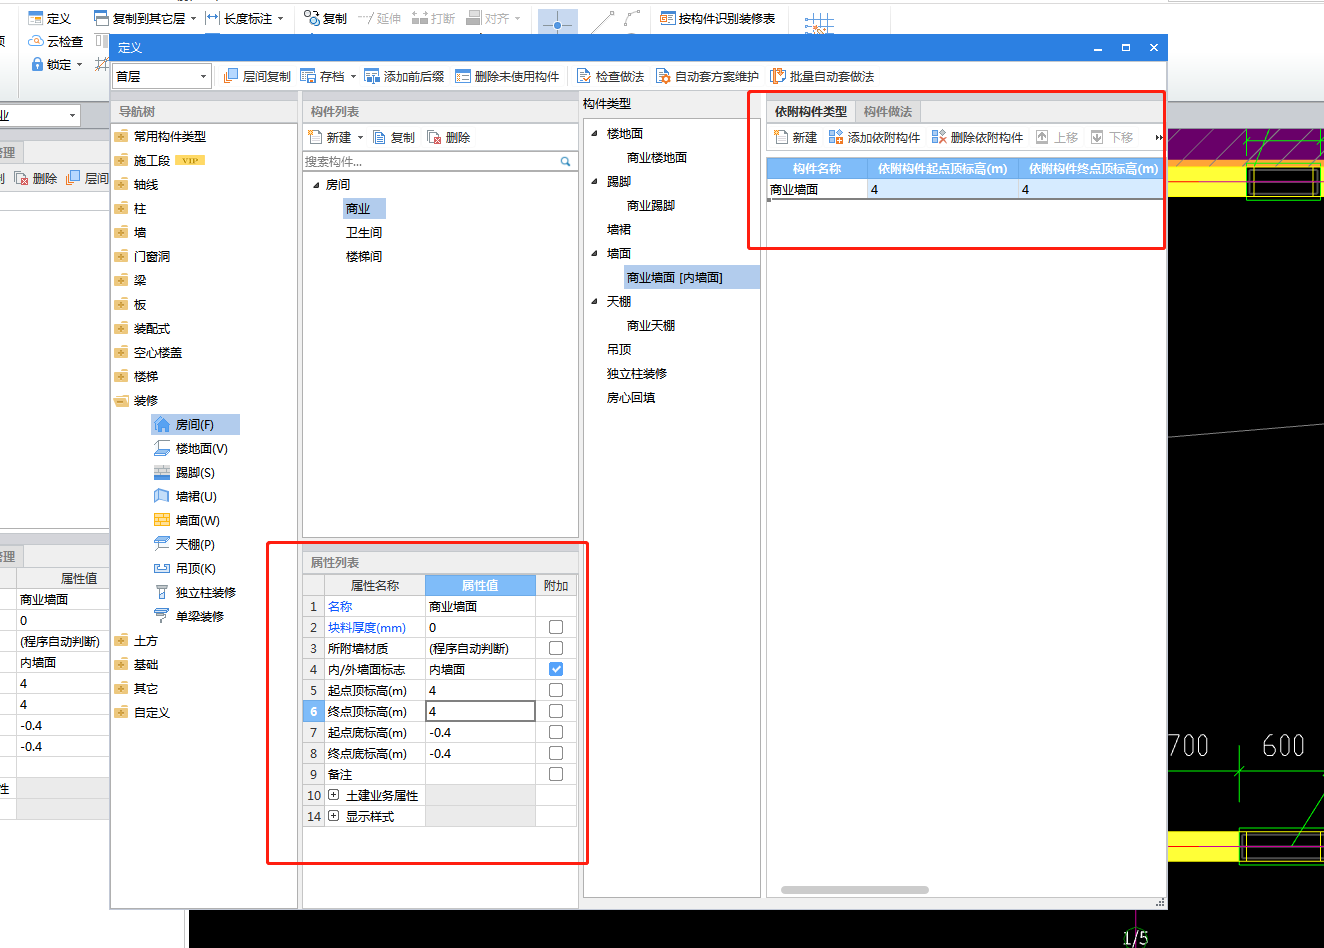Toggle 起点底标高 附加 checkbox
This screenshot has height=948, width=1324.
click(x=556, y=732)
